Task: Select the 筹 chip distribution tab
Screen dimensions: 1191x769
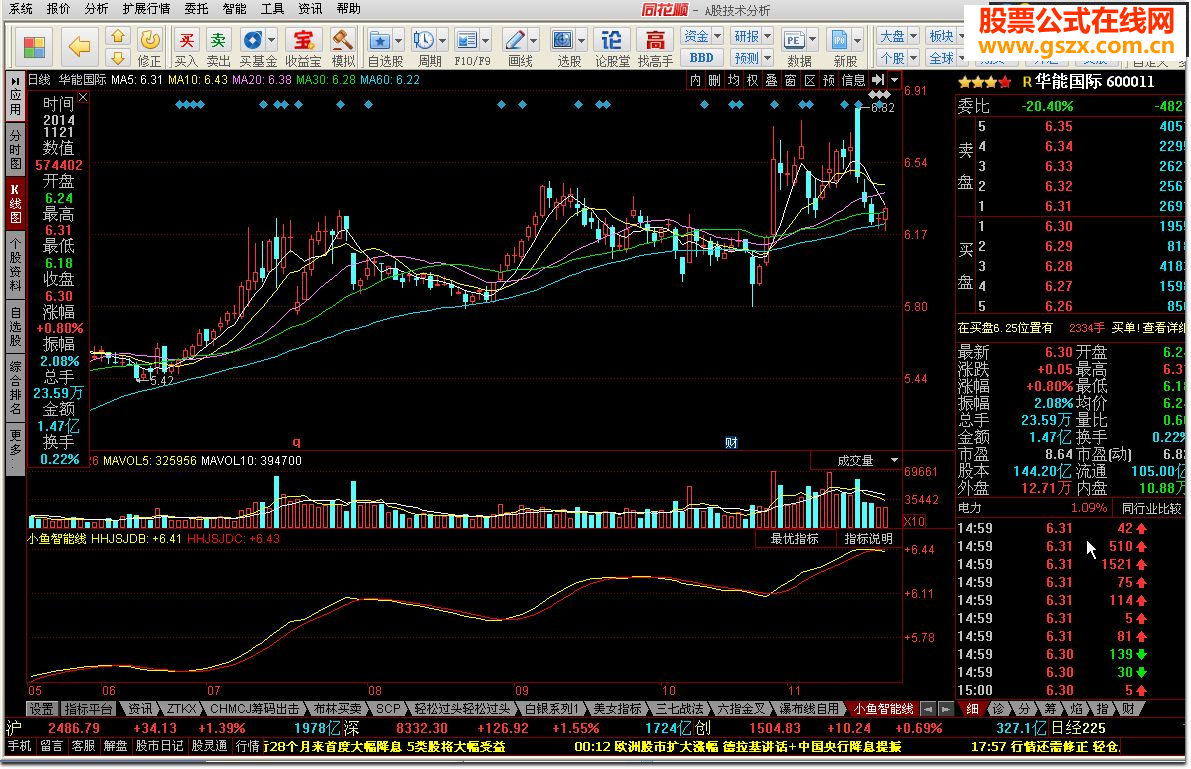Action: click(1050, 709)
